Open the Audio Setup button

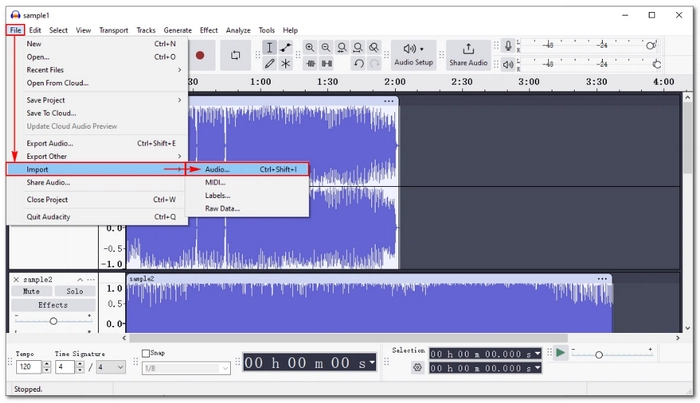pyautogui.click(x=414, y=55)
